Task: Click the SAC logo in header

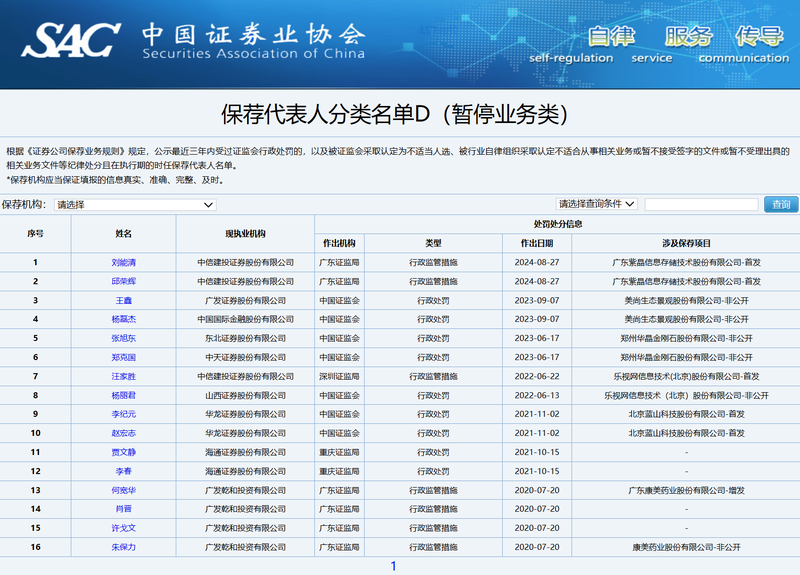Action: pyautogui.click(x=70, y=40)
